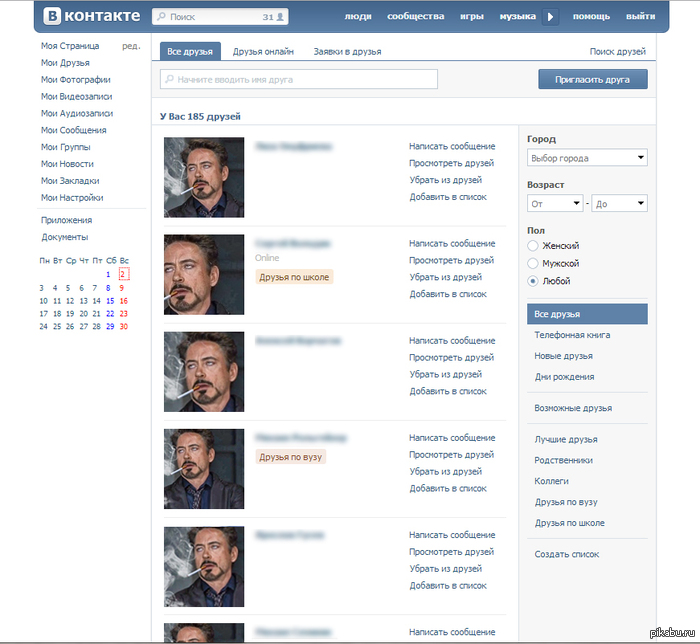The width and height of the screenshot is (700, 644).
Task: Select the Любой gender radio button
Action: point(533,281)
